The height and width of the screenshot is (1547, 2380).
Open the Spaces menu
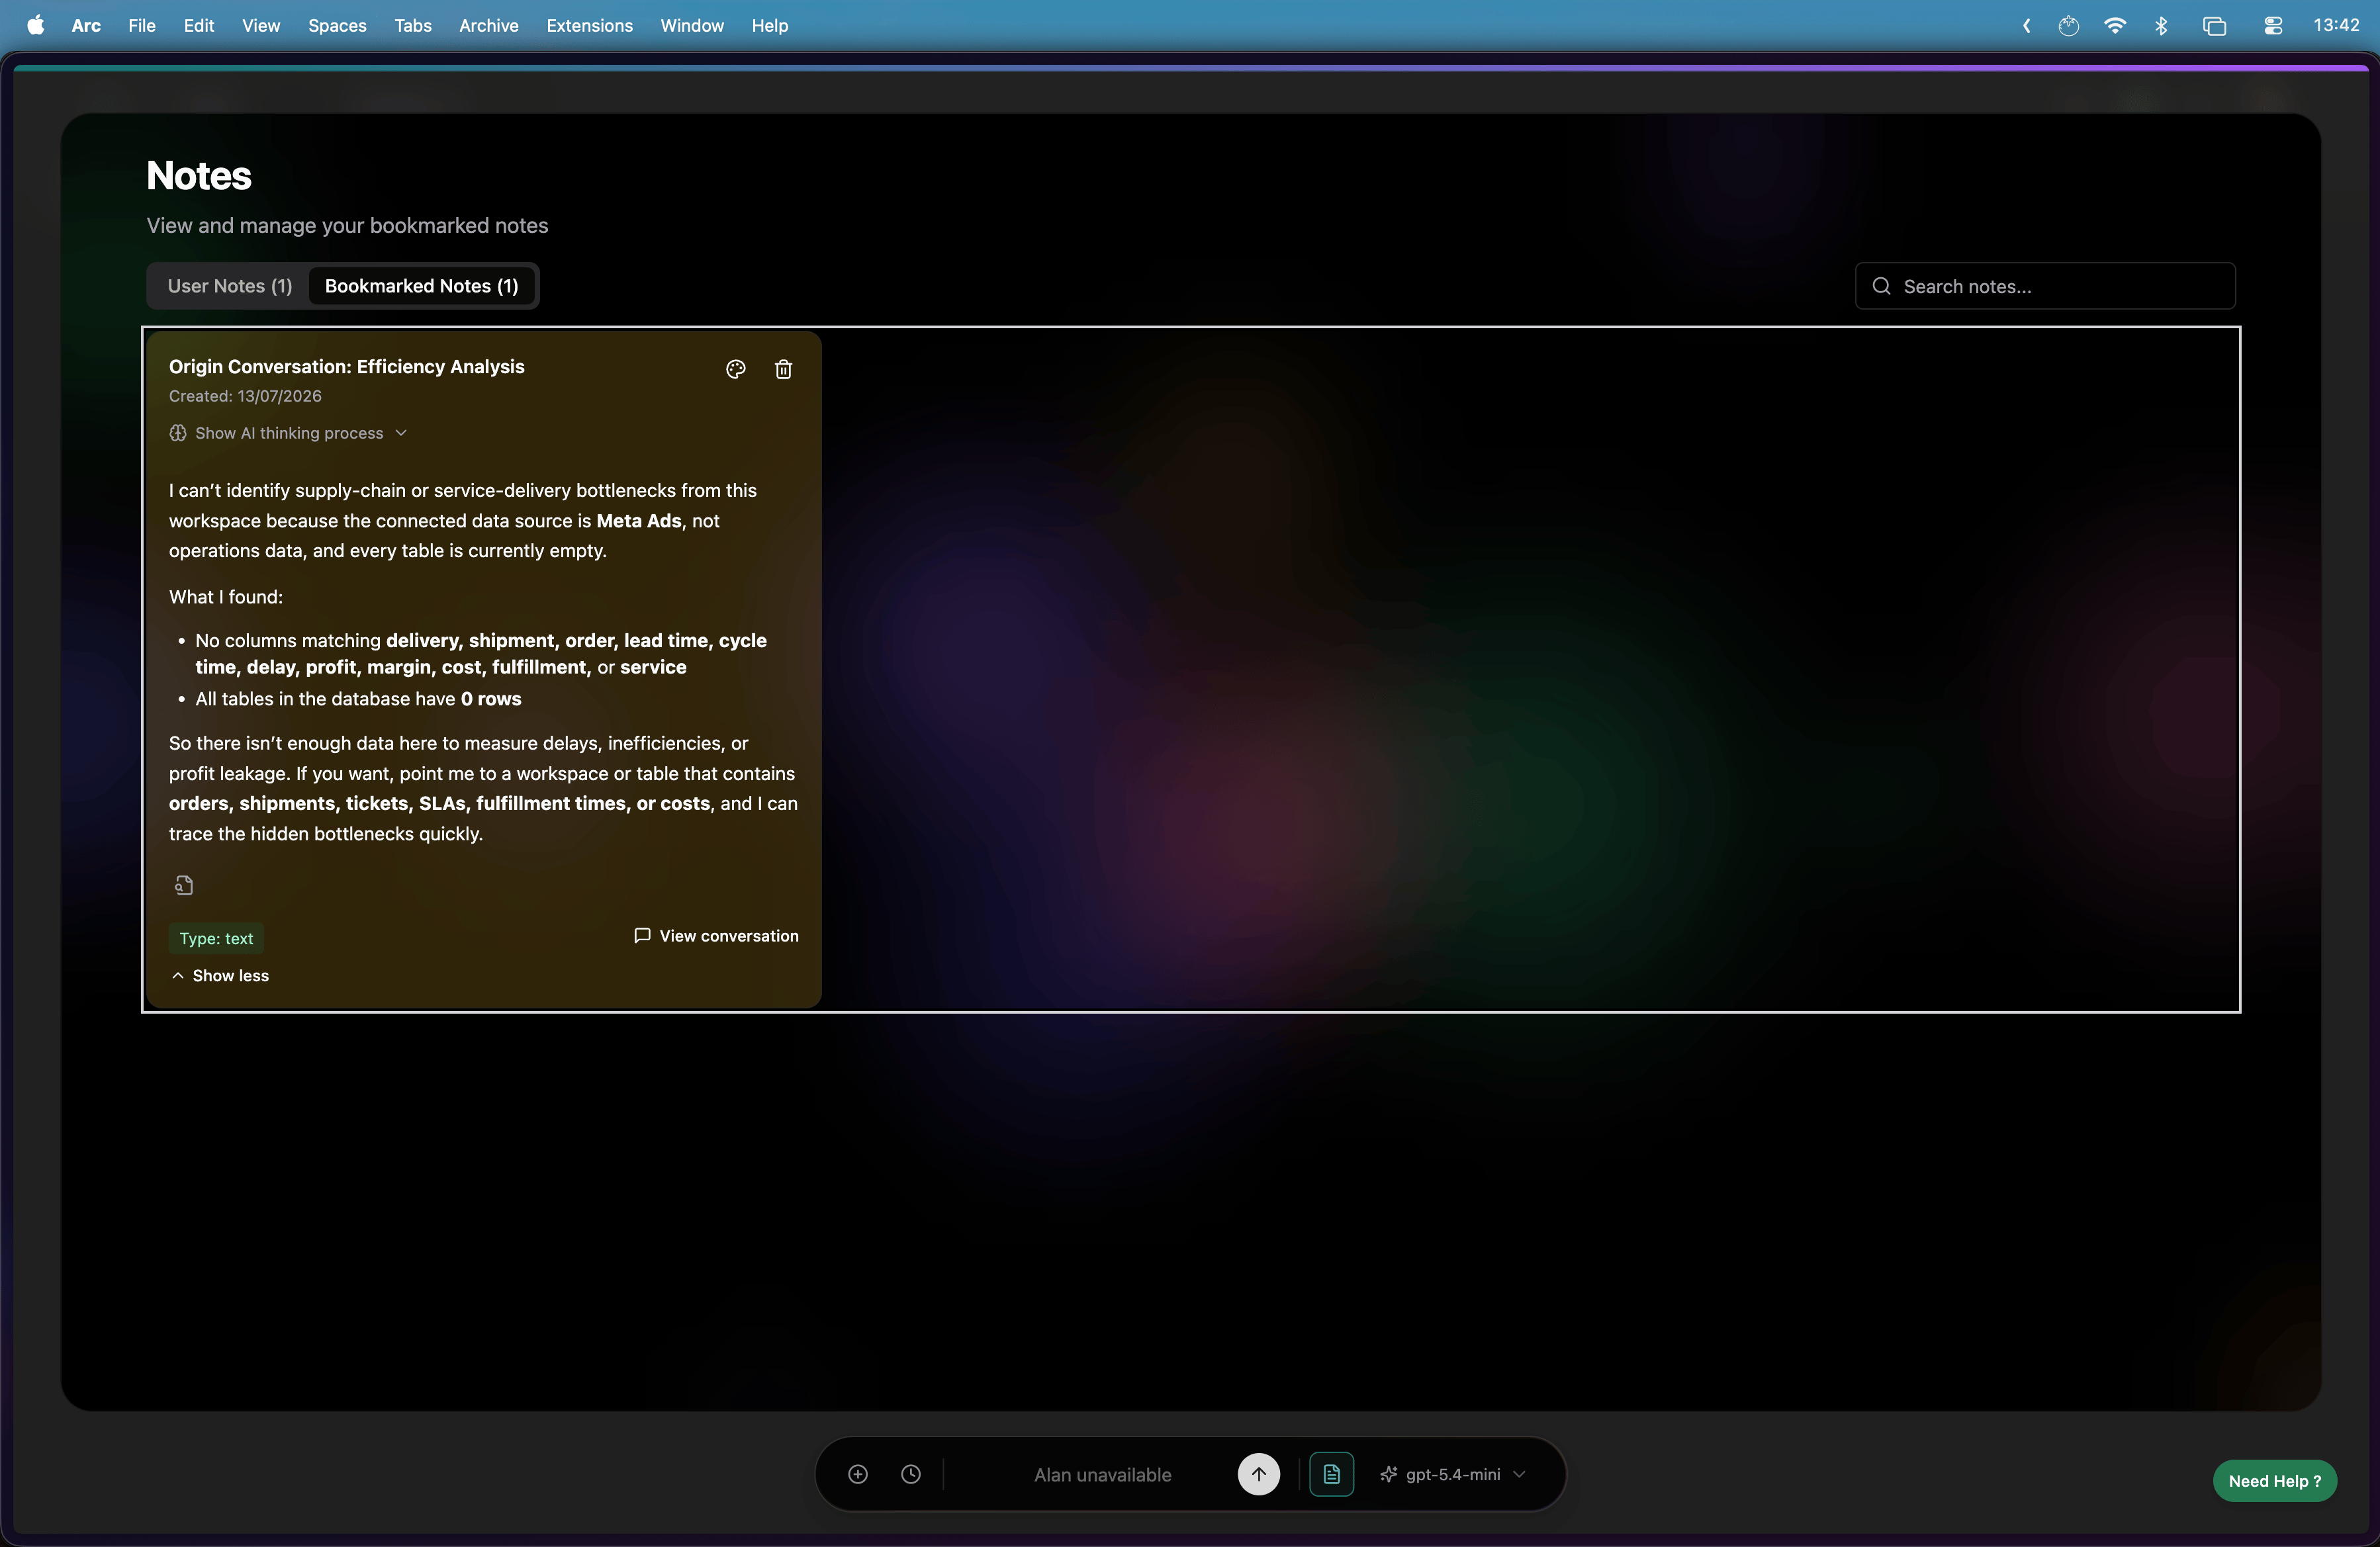337,25
